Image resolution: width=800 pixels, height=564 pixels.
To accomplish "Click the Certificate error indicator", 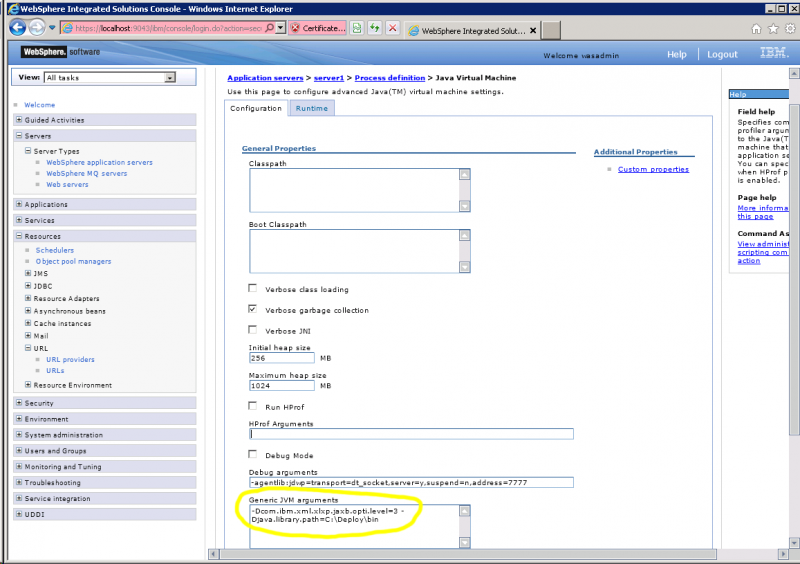I will pyautogui.click(x=320, y=29).
